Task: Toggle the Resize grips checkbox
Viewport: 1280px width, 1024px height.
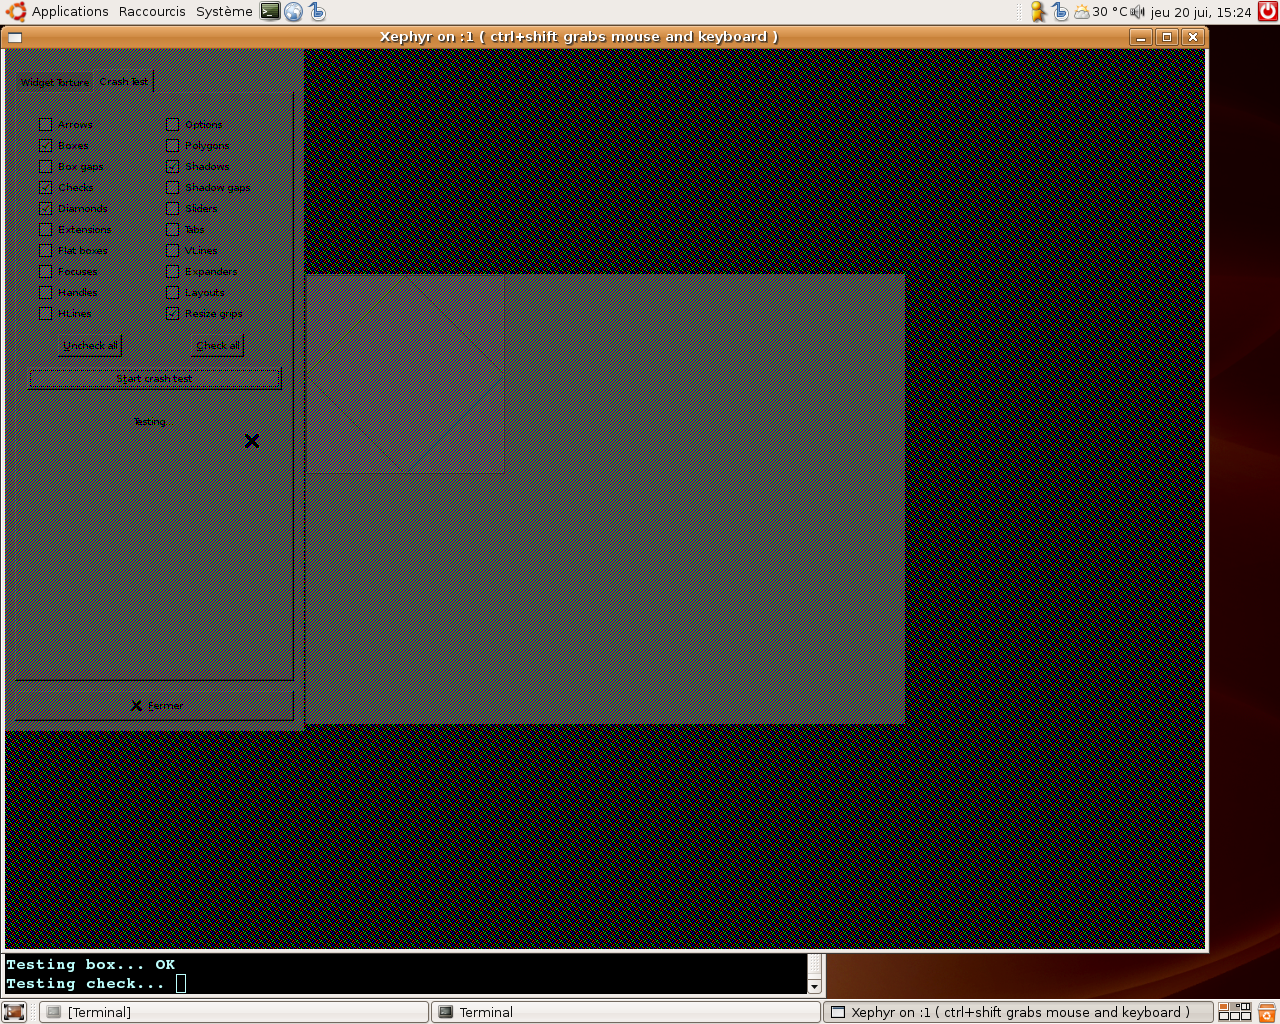Action: (173, 314)
